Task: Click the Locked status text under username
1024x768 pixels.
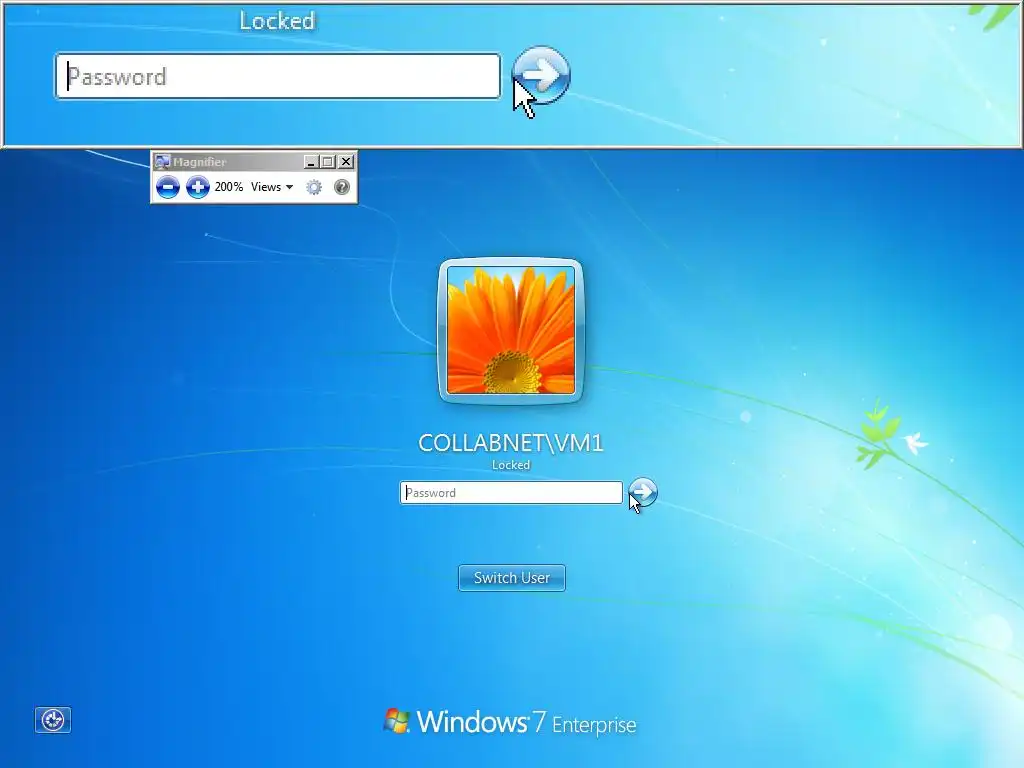Action: coord(511,465)
